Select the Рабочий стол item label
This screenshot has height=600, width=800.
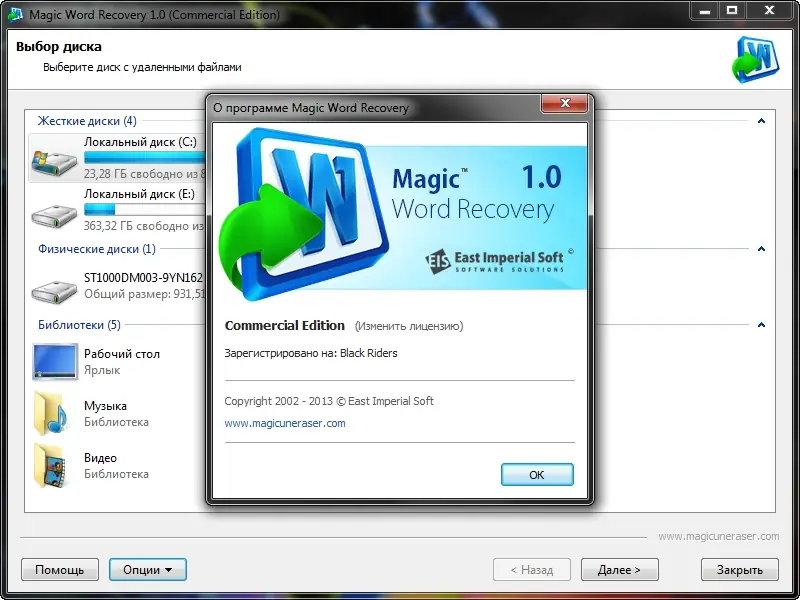coord(122,354)
